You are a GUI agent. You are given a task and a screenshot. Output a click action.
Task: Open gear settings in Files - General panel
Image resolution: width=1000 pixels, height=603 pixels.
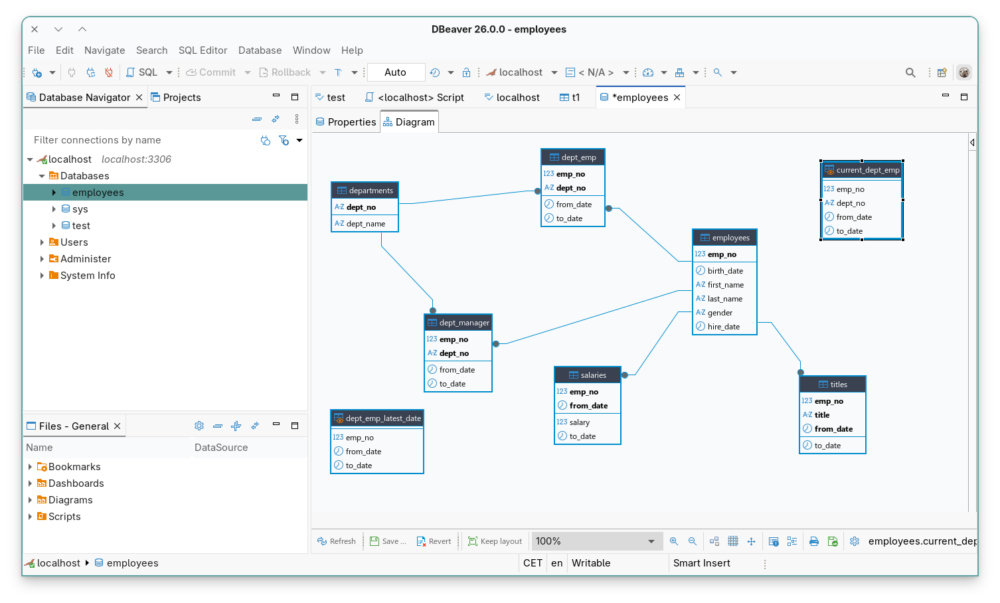tap(199, 426)
